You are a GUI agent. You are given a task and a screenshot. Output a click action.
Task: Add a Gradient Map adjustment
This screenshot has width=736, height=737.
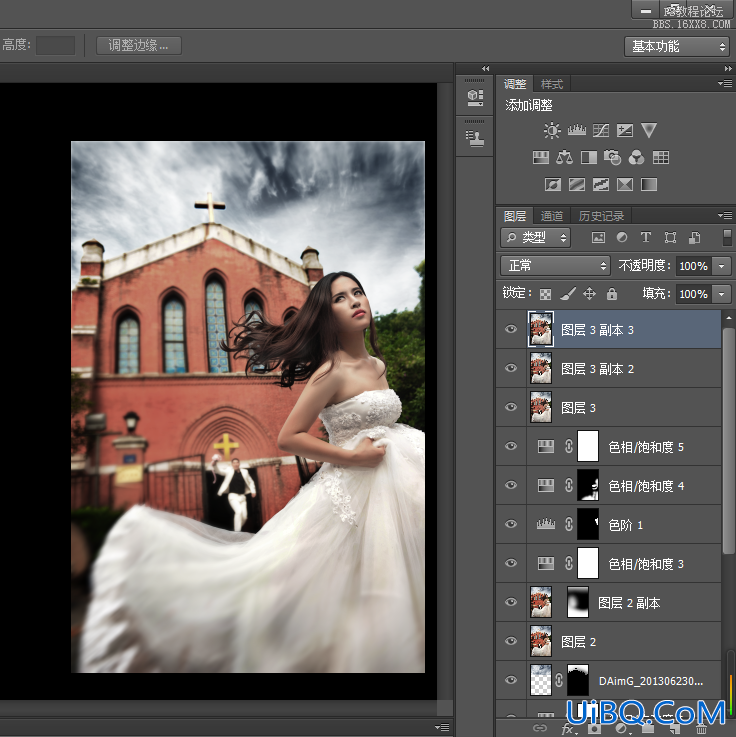coord(649,184)
